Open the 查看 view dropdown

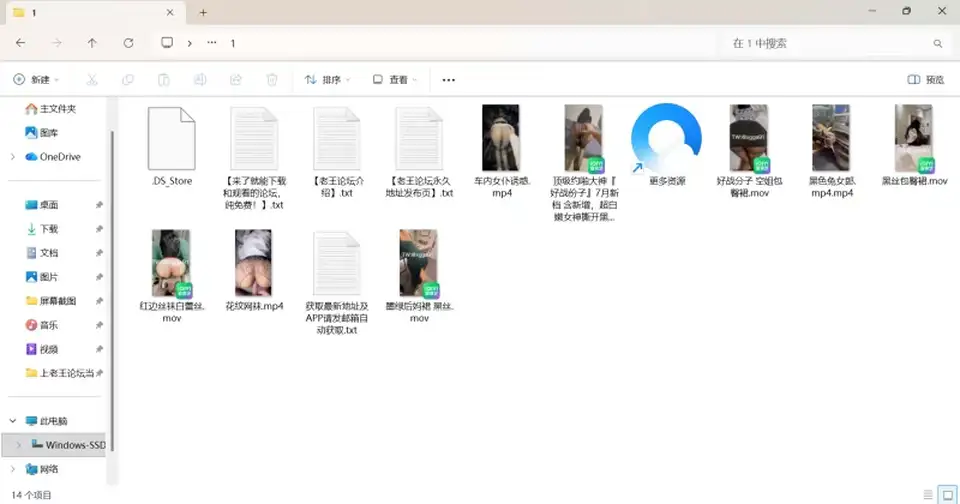pyautogui.click(x=395, y=80)
